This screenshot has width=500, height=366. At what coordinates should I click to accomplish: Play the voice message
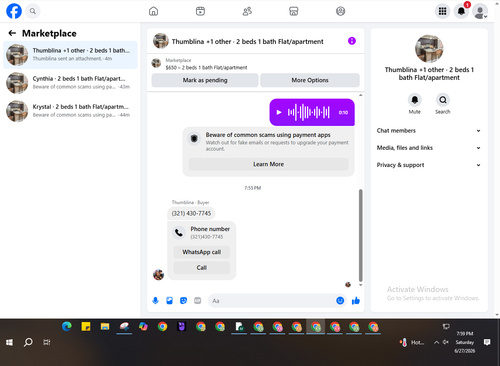pos(279,112)
